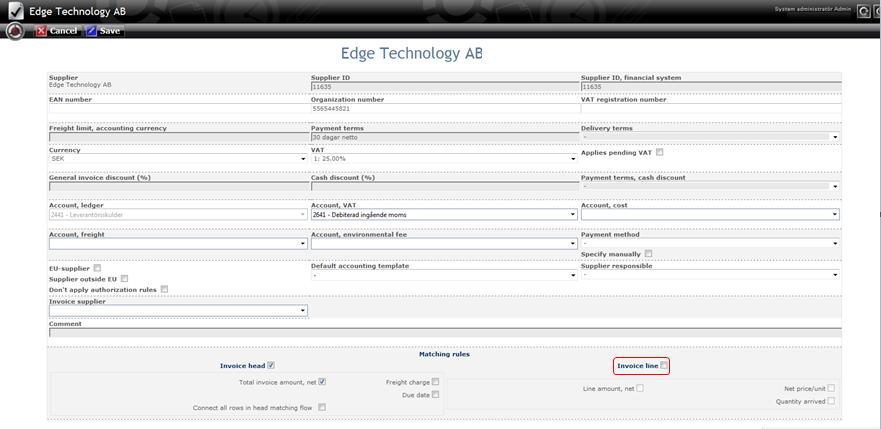The height and width of the screenshot is (429, 881).
Task: Click the document checkmark icon beside the title
Action: coord(16,11)
